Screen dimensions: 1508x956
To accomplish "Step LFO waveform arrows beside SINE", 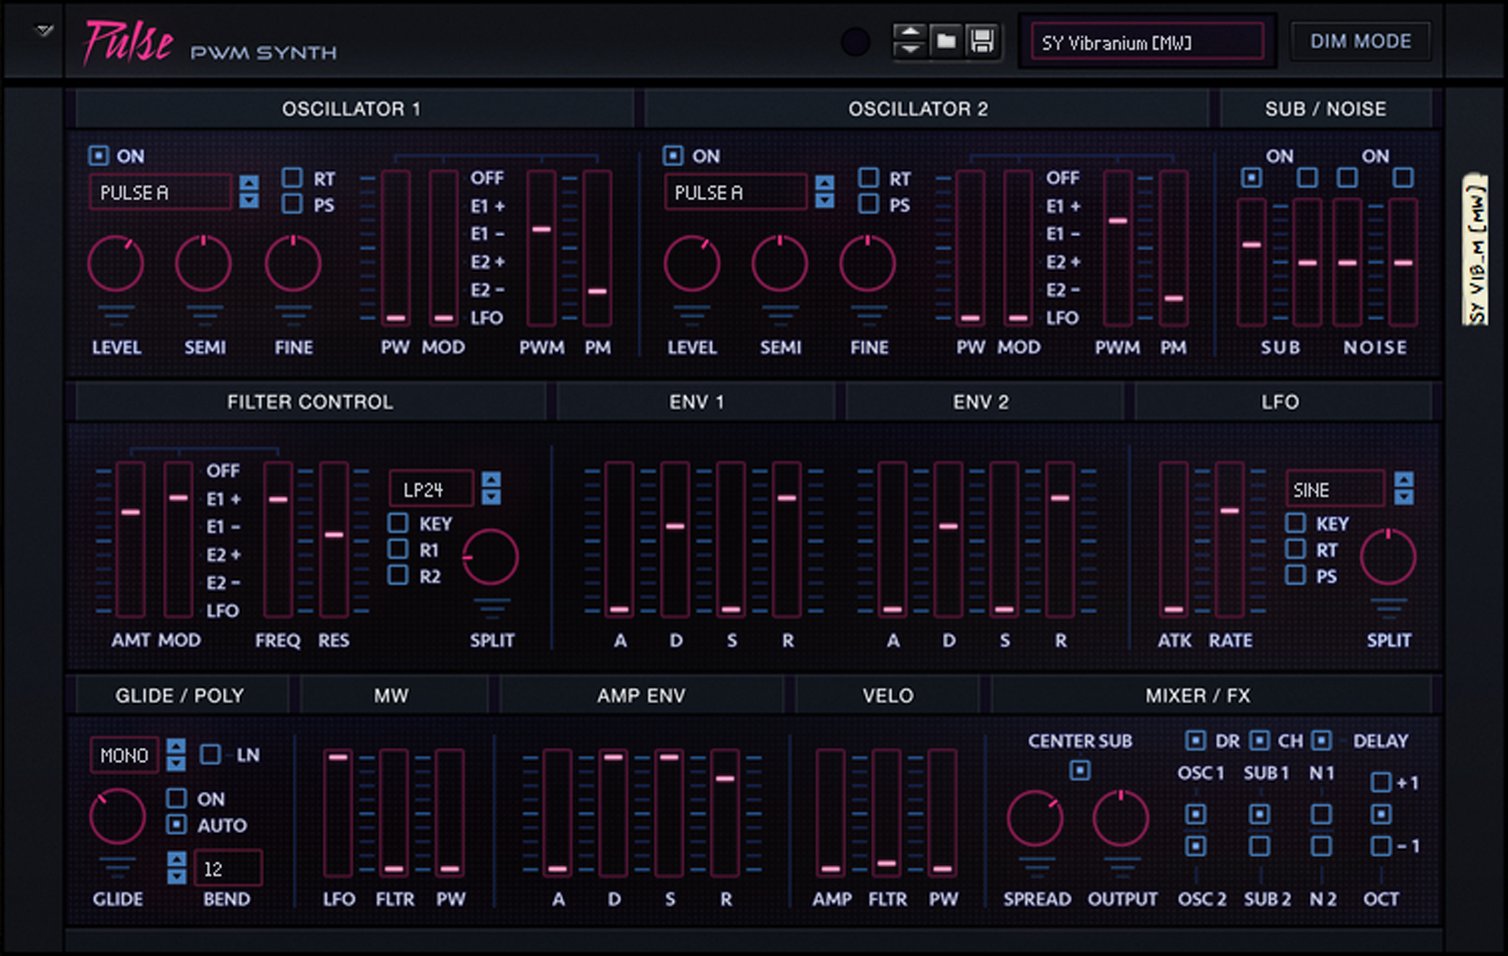I will [x=1404, y=488].
